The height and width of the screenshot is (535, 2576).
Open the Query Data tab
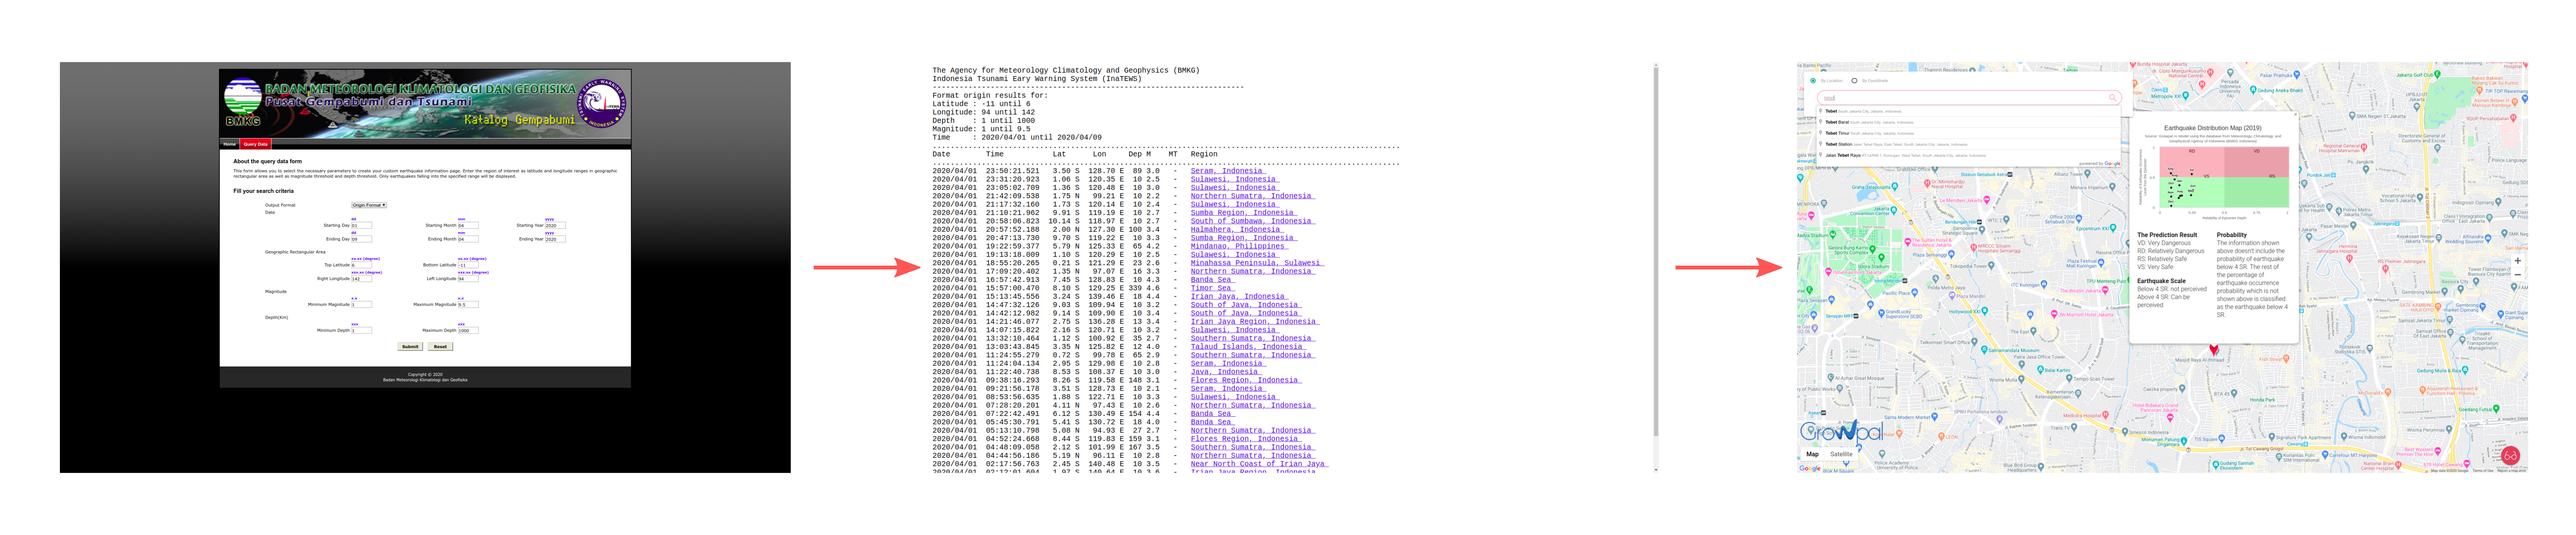pyautogui.click(x=256, y=144)
